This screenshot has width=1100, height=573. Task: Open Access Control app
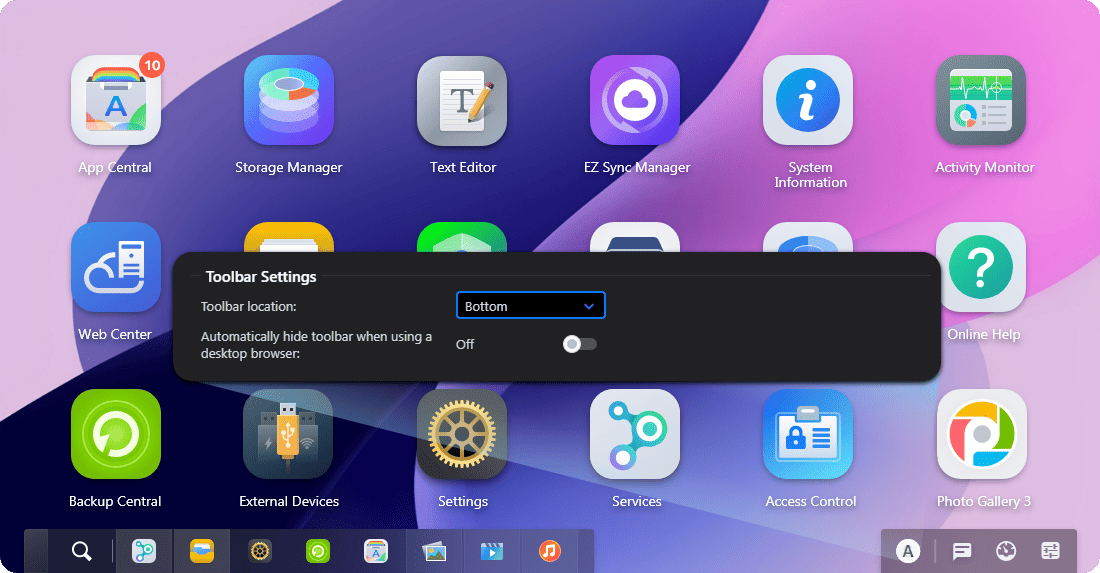pos(808,434)
